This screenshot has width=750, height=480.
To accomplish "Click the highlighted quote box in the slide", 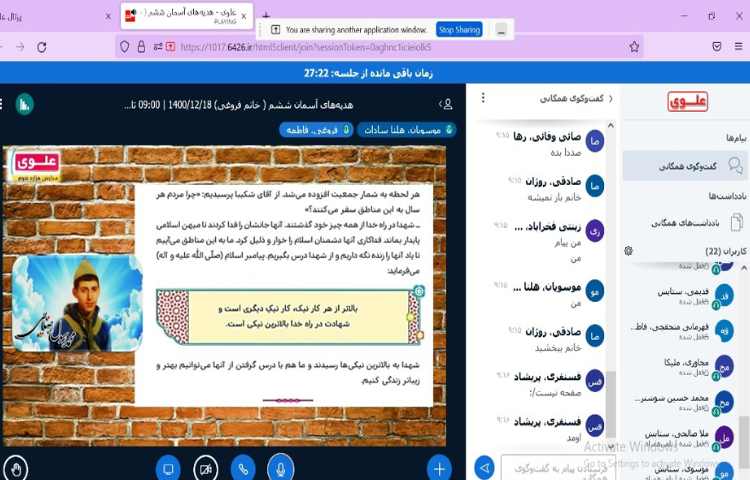I will pos(287,316).
